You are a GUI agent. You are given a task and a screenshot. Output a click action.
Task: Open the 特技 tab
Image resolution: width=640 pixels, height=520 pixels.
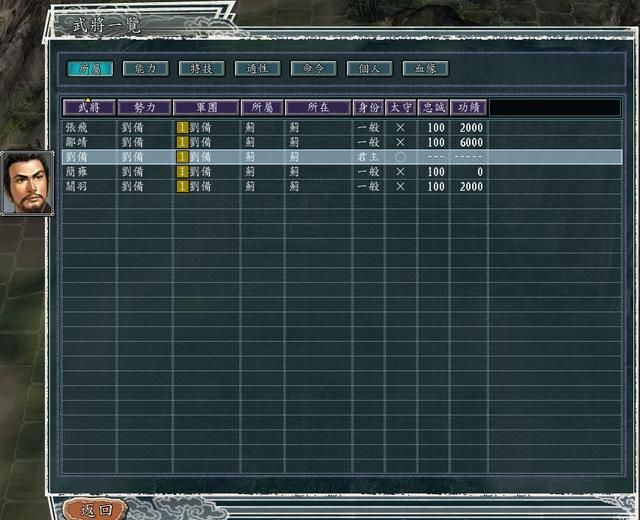201,69
